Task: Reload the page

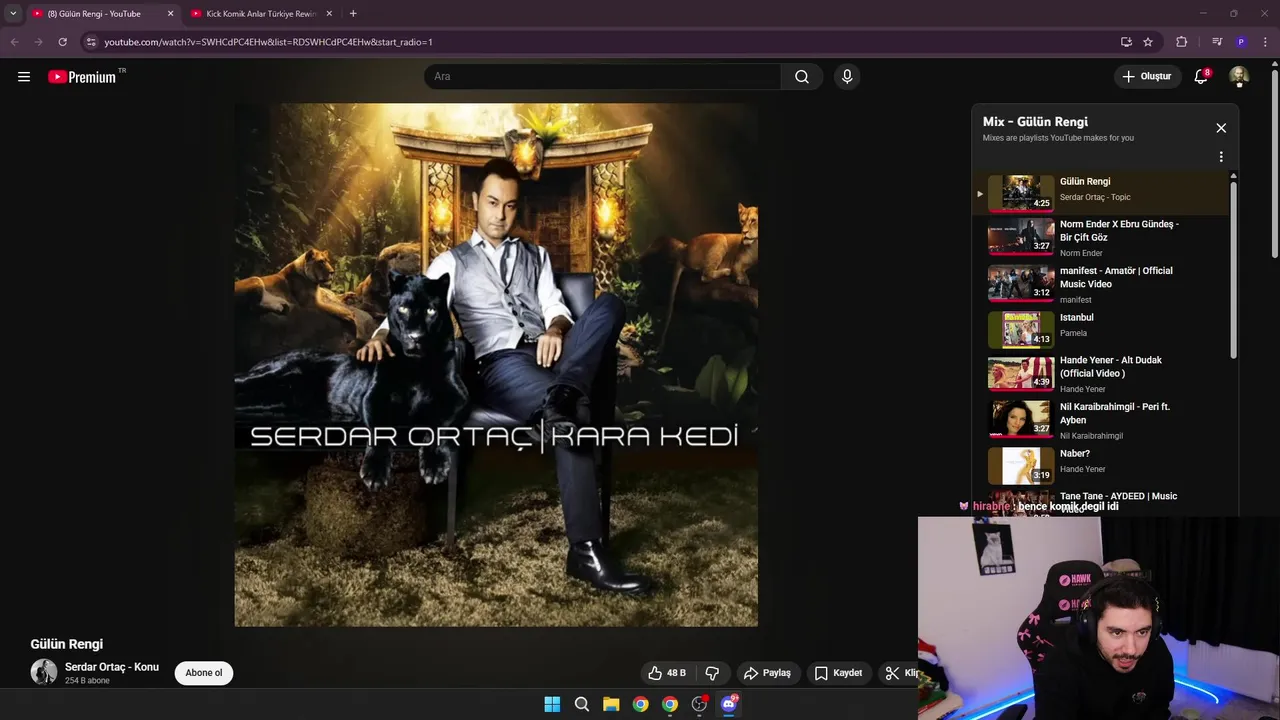Action: point(62,42)
